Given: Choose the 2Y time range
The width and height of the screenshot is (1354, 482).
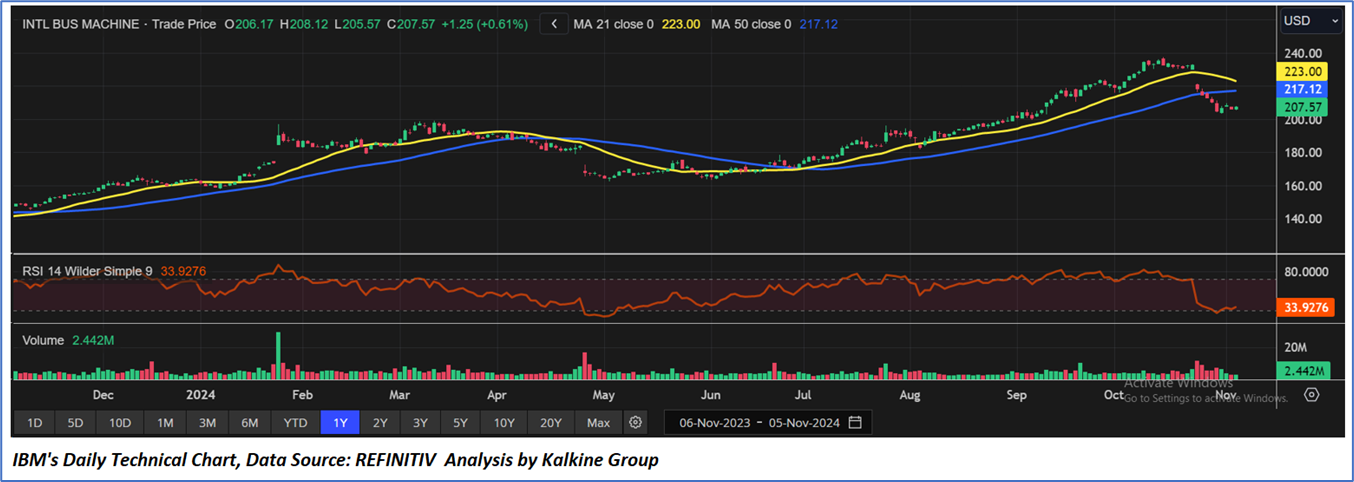Looking at the screenshot, I should (x=380, y=423).
